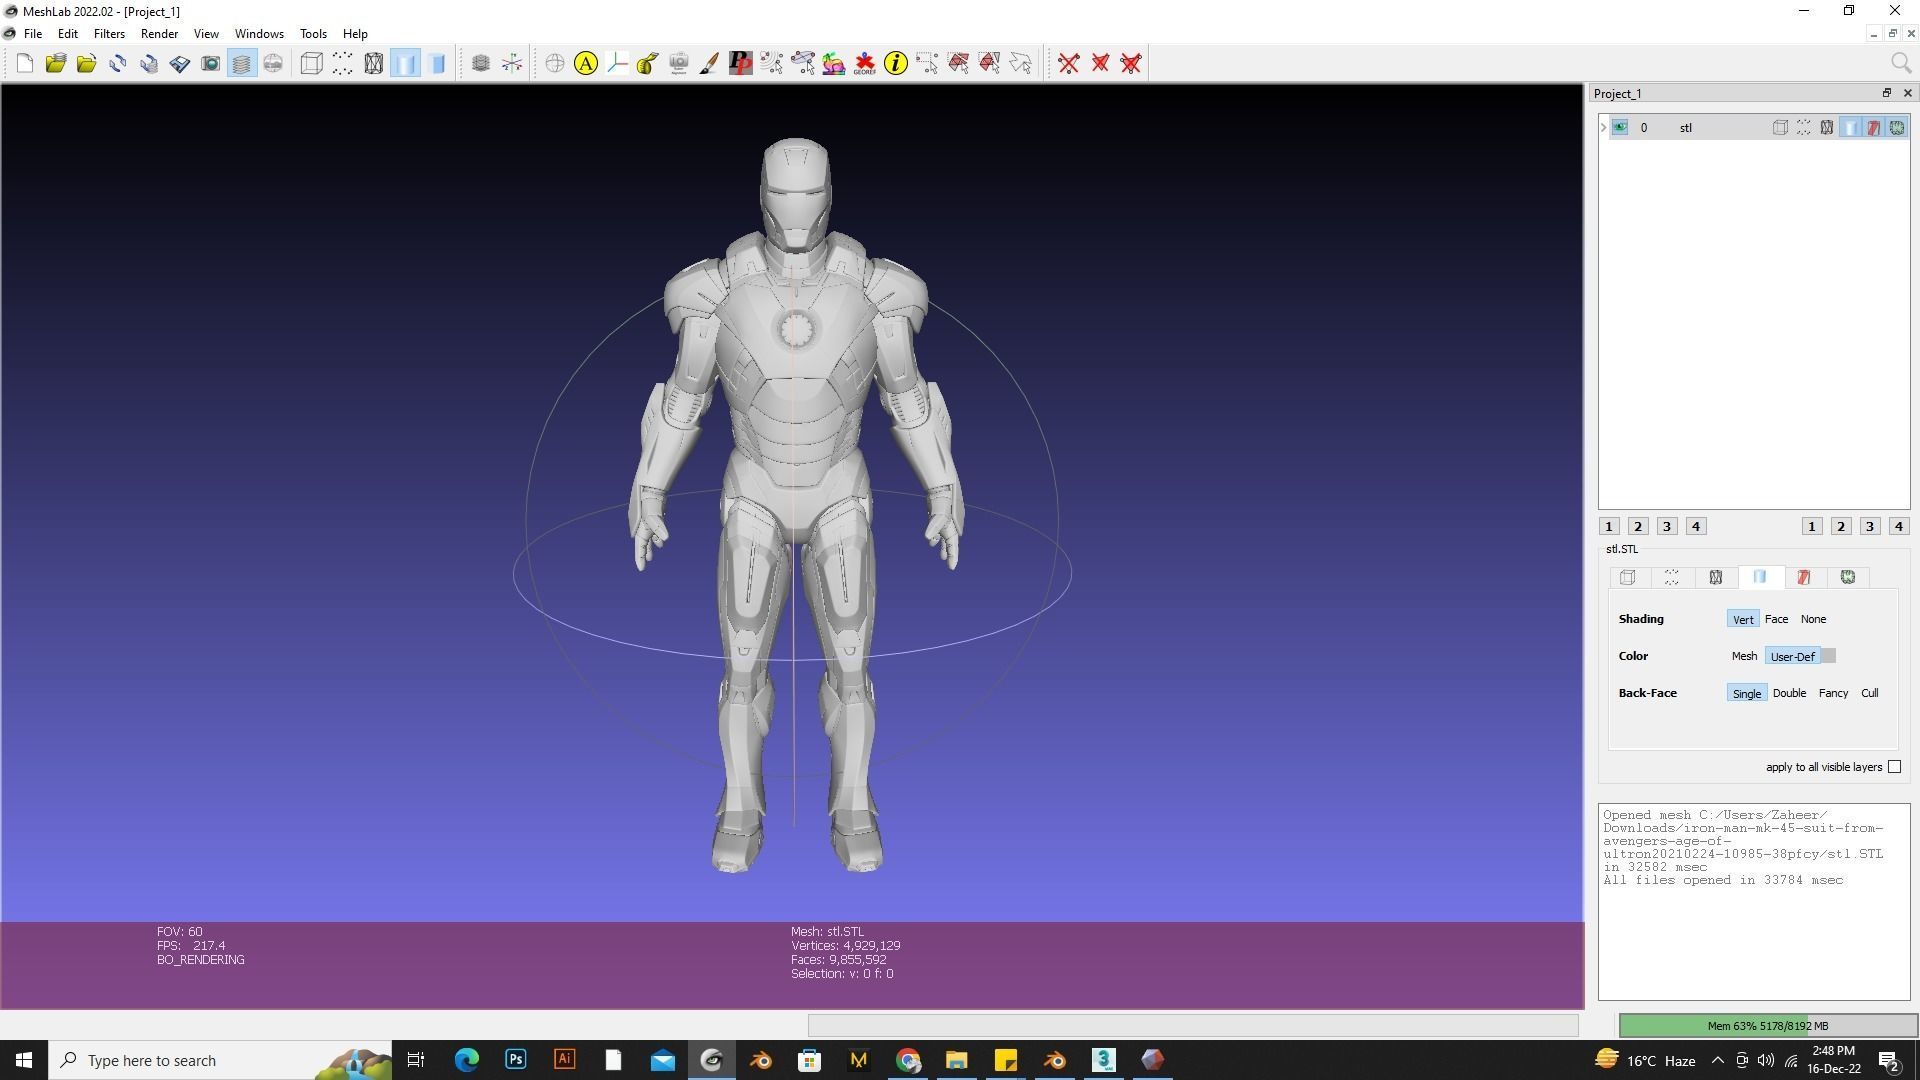Toggle the Show Layer Dialog icon

pos(242,64)
